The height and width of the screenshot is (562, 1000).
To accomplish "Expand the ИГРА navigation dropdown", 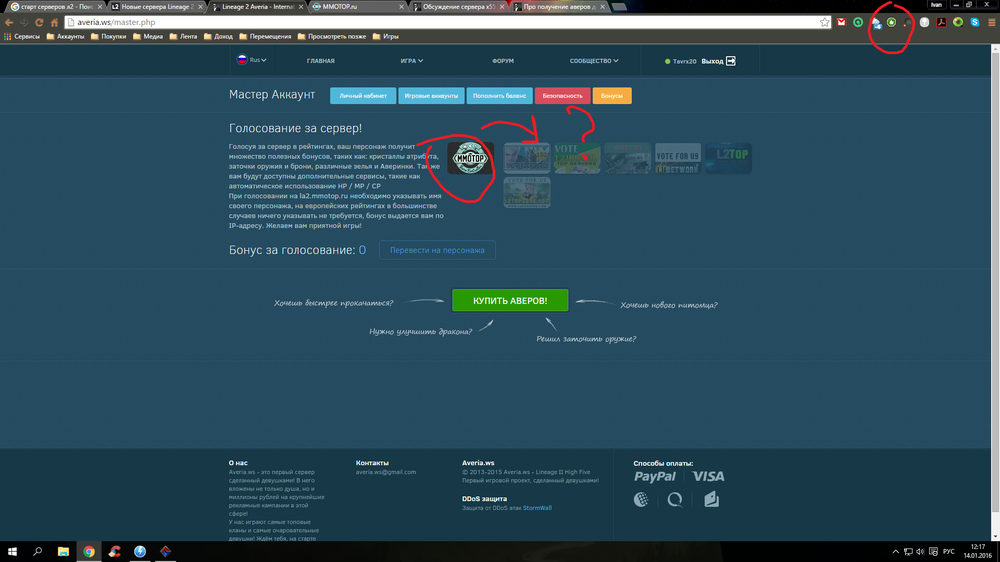I will tap(411, 61).
